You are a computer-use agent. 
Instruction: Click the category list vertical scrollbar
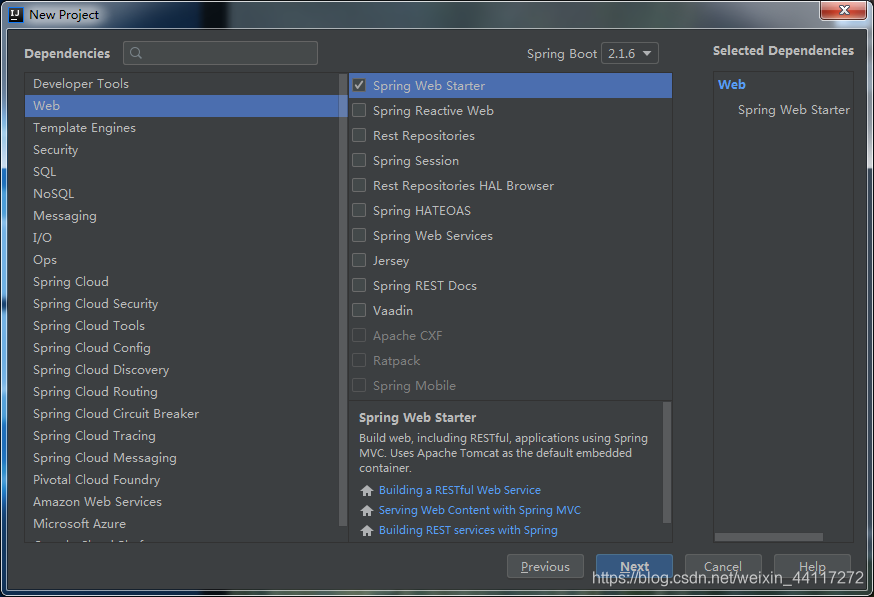343,299
